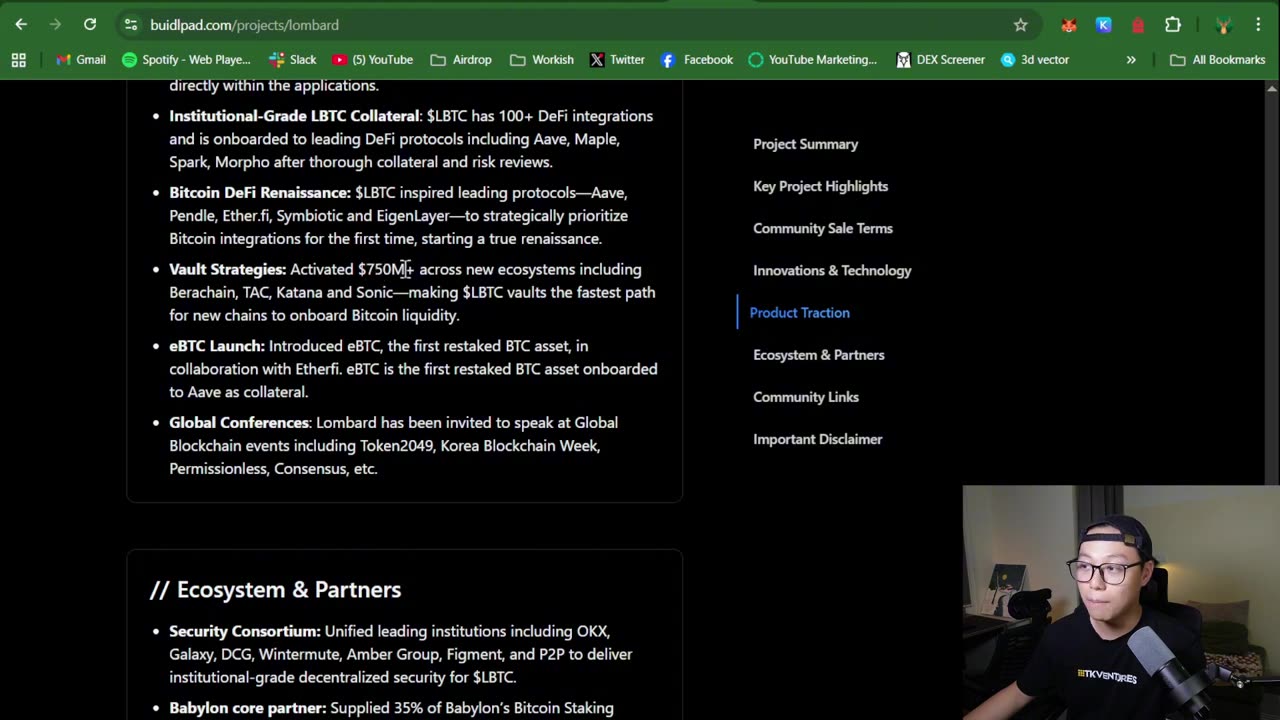This screenshot has width=1280, height=720.
Task: Open Chrome three-dot menu
Action: (1258, 25)
